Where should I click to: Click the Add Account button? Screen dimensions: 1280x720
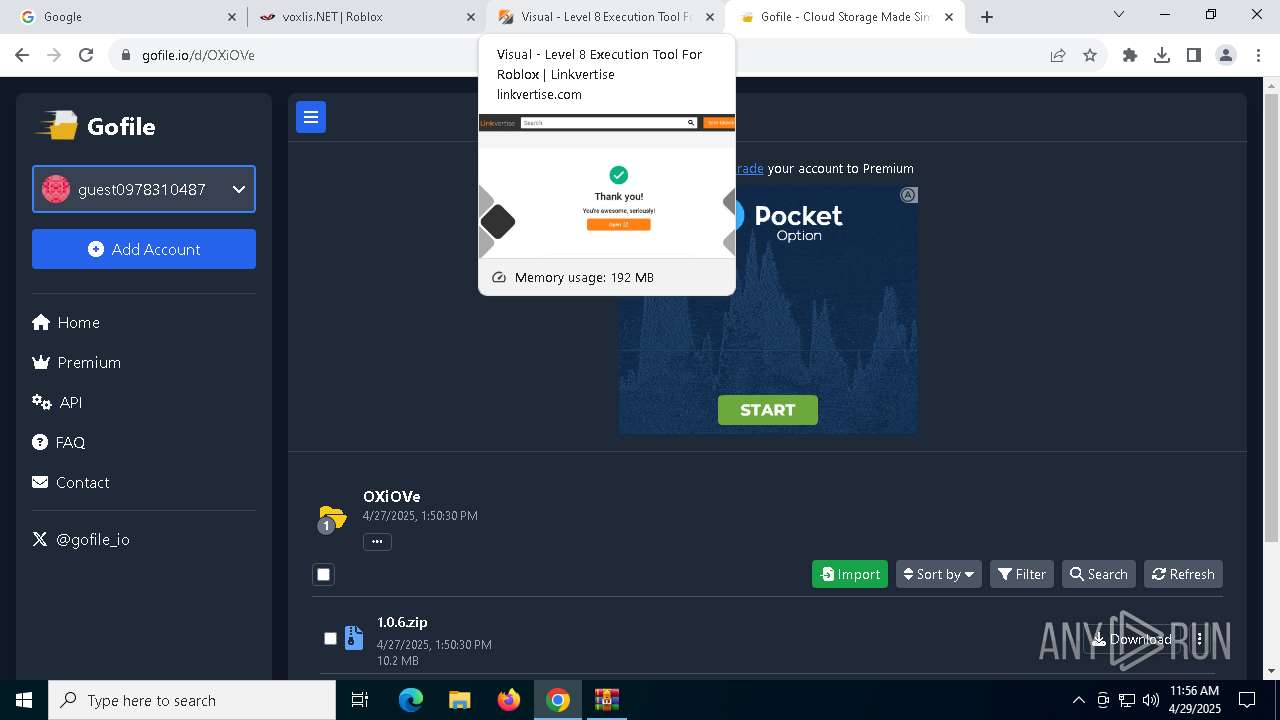(144, 249)
